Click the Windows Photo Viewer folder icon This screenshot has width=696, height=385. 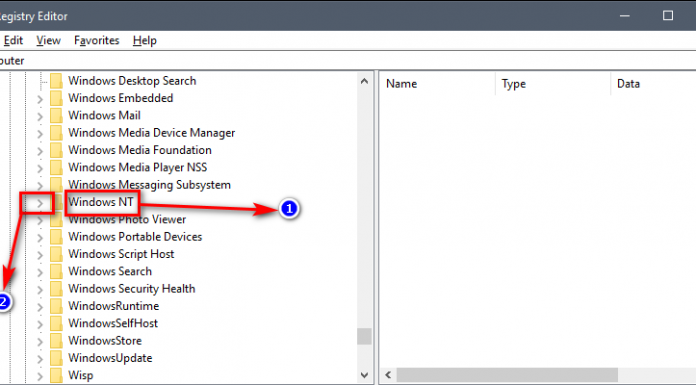tap(56, 220)
